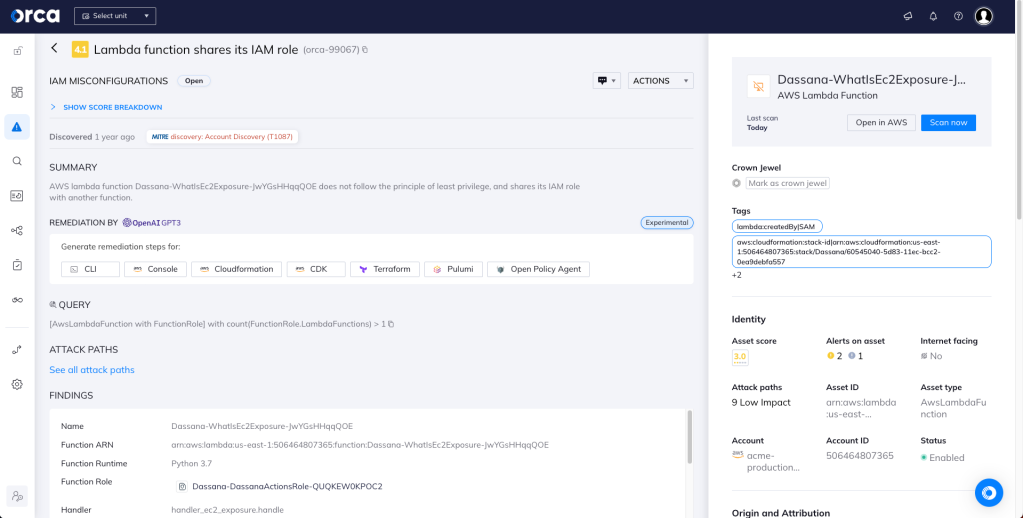This screenshot has width=1023, height=518.
Task: Open the Select unit dropdown
Action: [x=115, y=16]
